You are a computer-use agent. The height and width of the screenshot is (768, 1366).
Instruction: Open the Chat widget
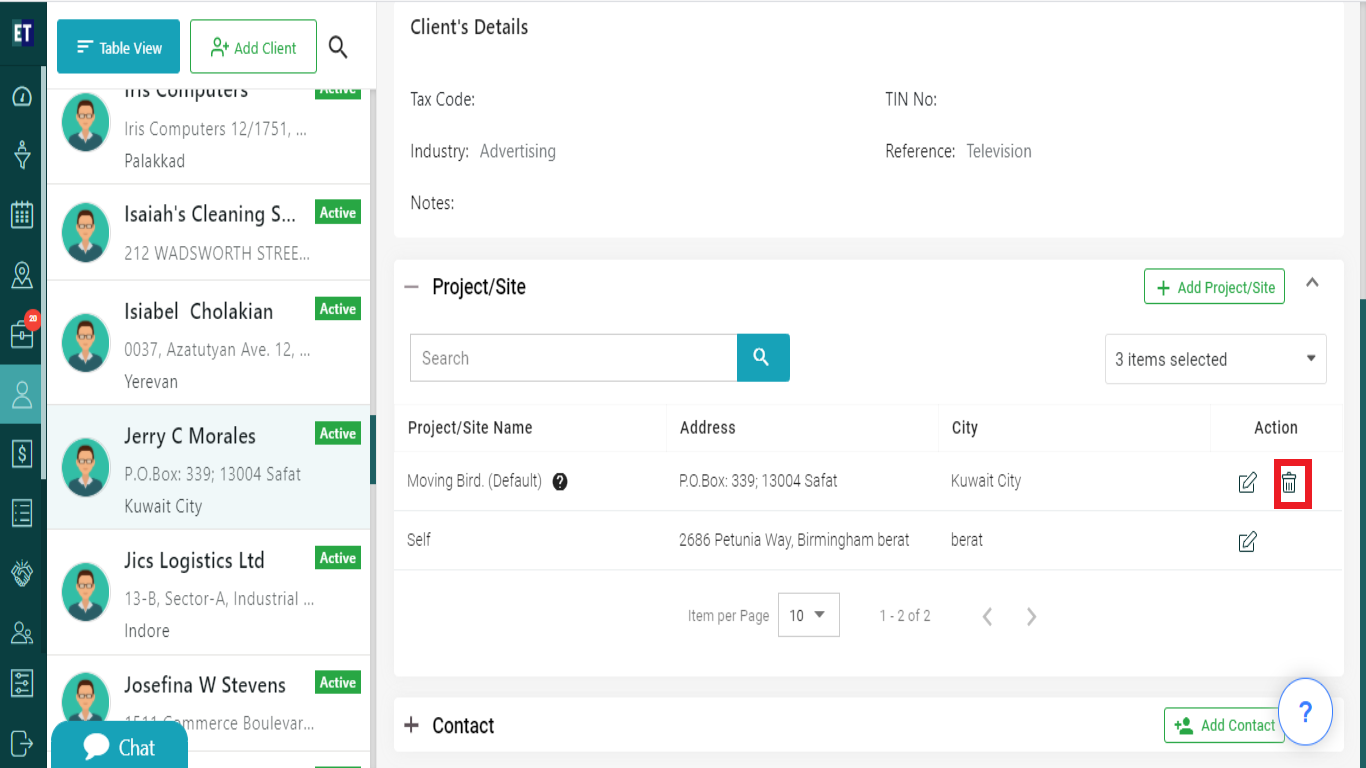point(119,746)
